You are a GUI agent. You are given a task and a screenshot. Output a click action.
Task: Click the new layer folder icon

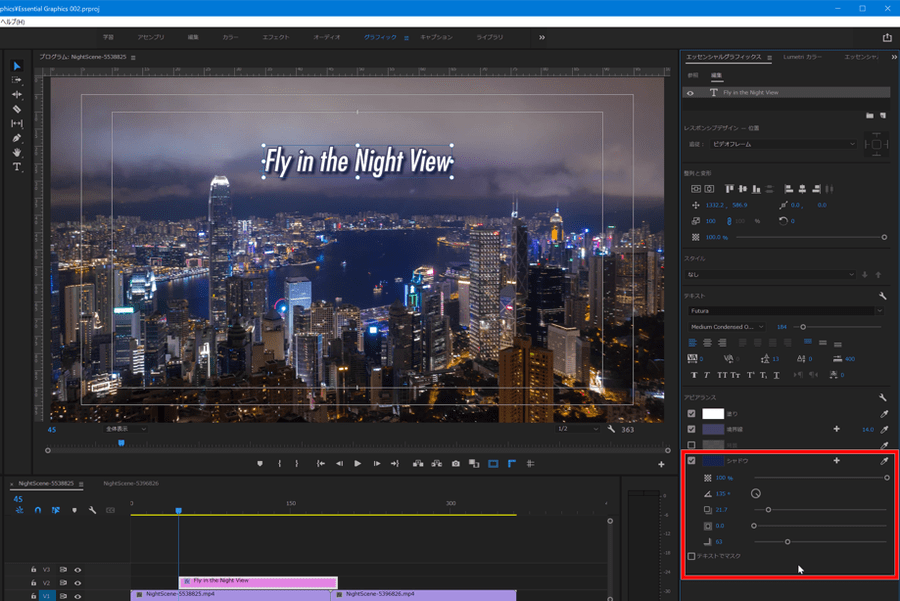tap(869, 116)
